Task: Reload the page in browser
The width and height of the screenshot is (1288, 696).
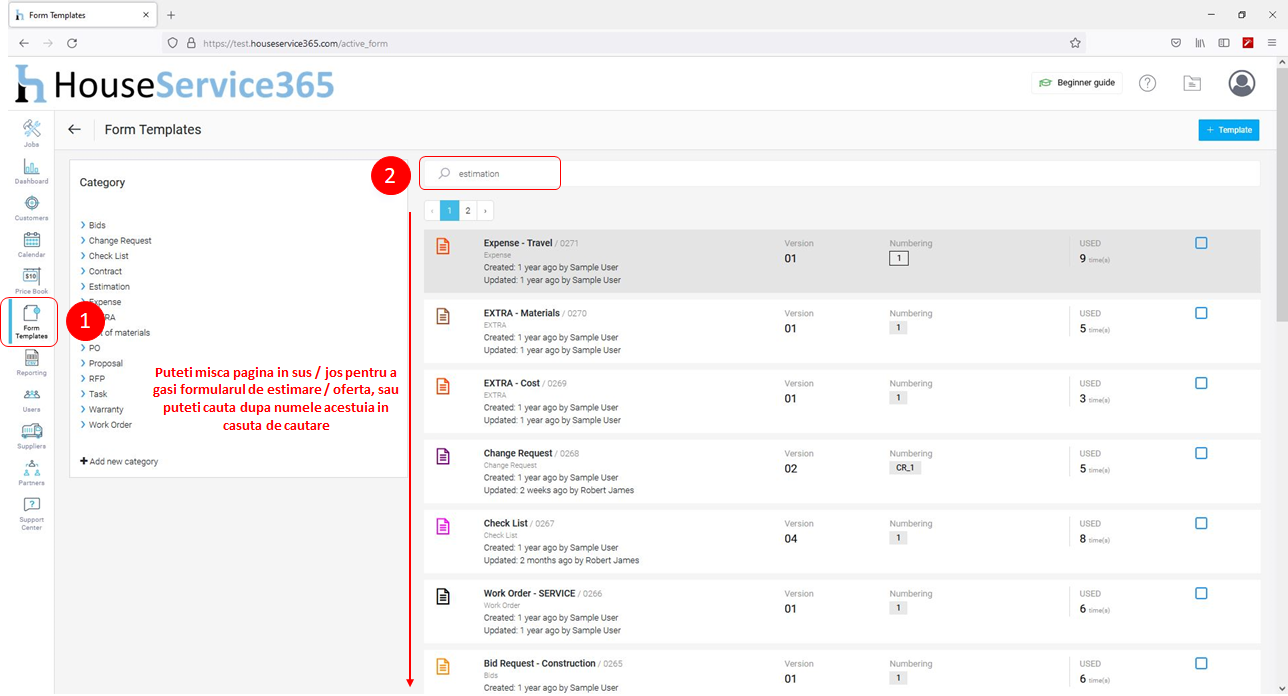Action: 72,43
